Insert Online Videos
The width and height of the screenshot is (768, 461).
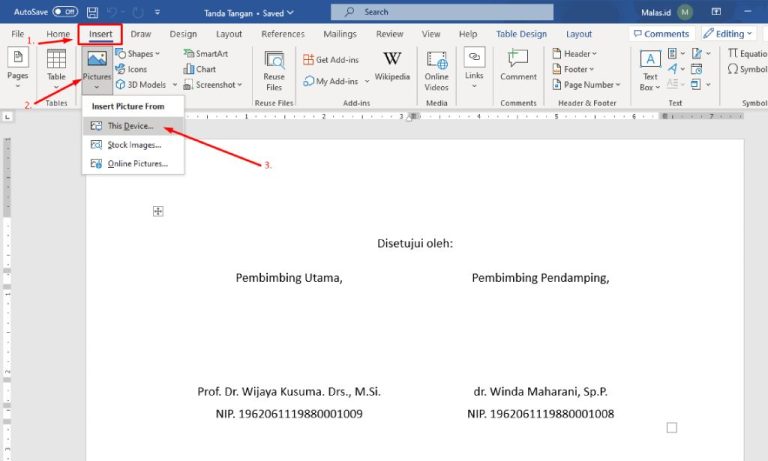click(436, 71)
